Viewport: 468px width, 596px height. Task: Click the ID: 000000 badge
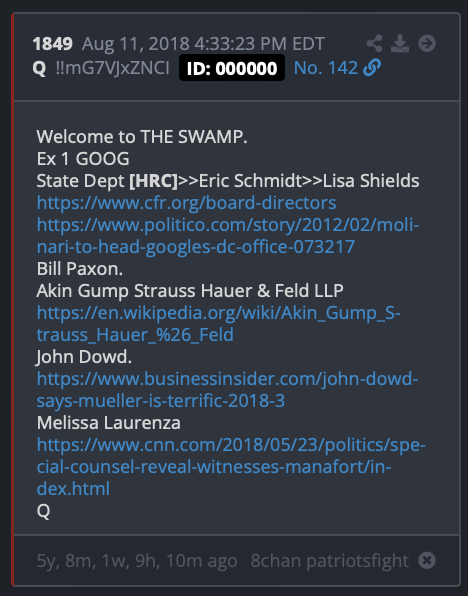(232, 68)
